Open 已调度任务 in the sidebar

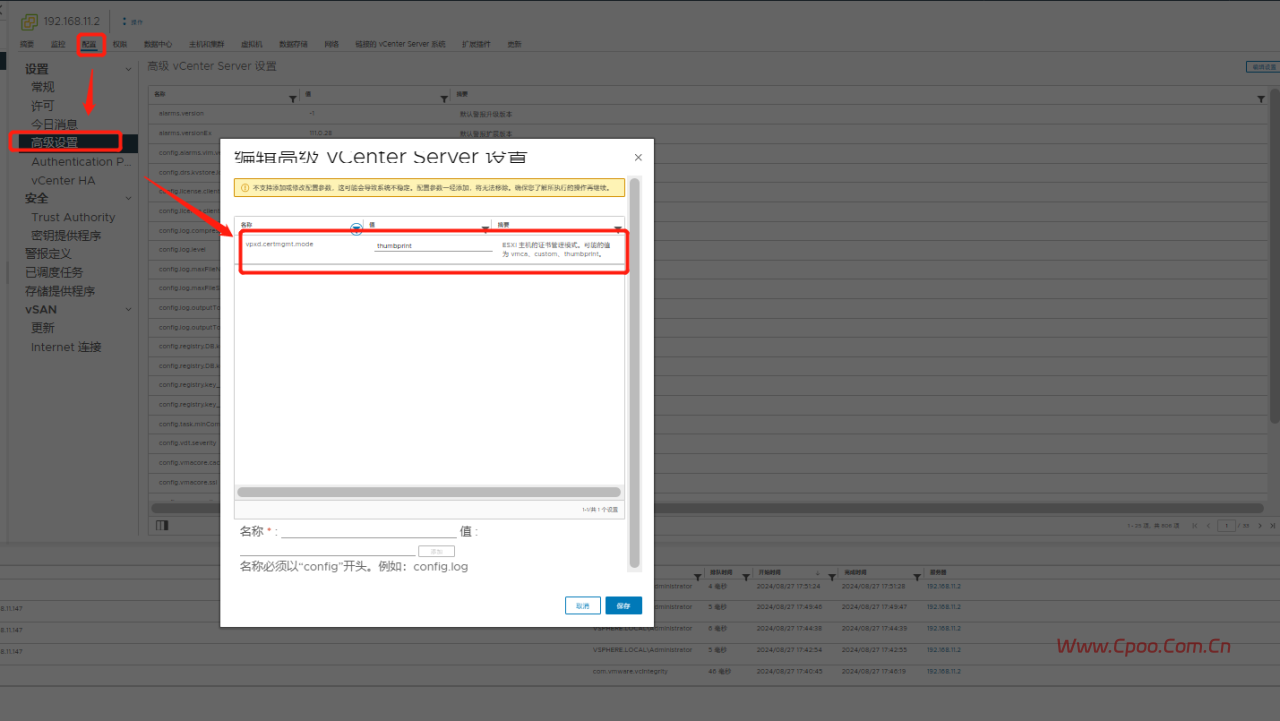pos(54,272)
